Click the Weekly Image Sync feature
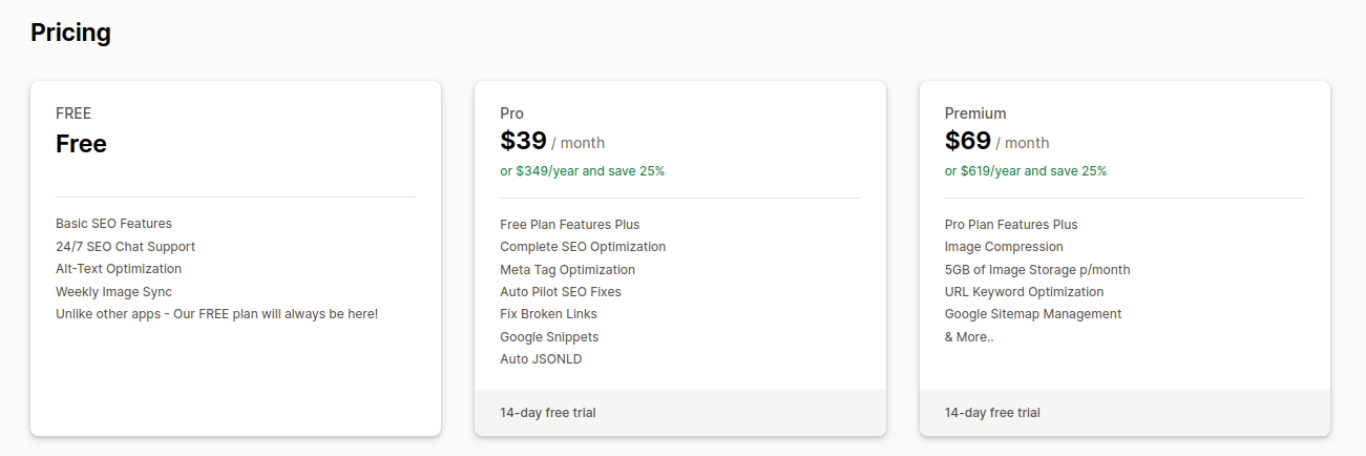 pyautogui.click(x=114, y=292)
